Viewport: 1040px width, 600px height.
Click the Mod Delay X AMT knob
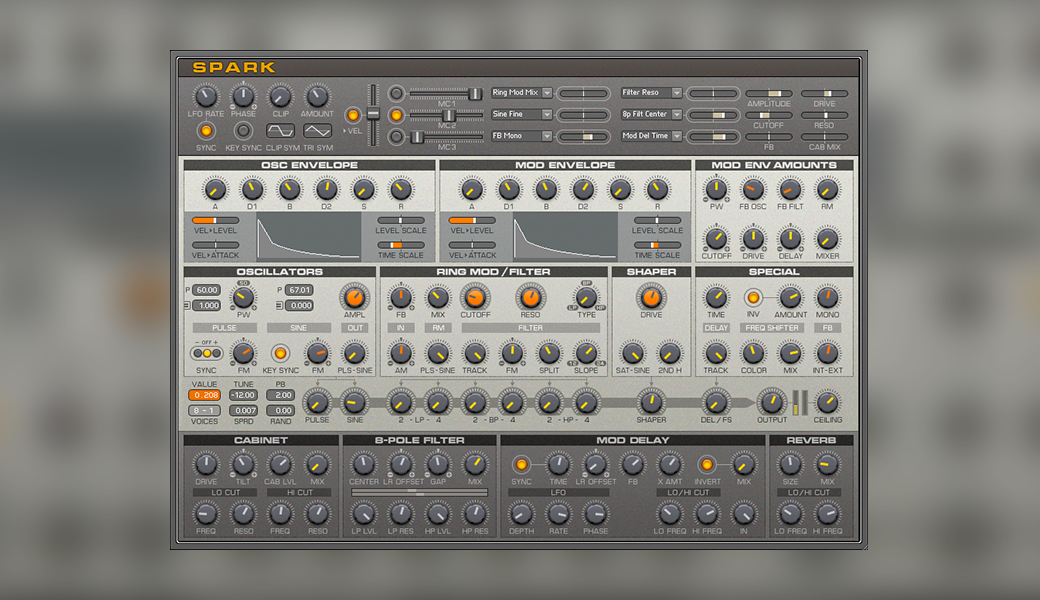(669, 464)
